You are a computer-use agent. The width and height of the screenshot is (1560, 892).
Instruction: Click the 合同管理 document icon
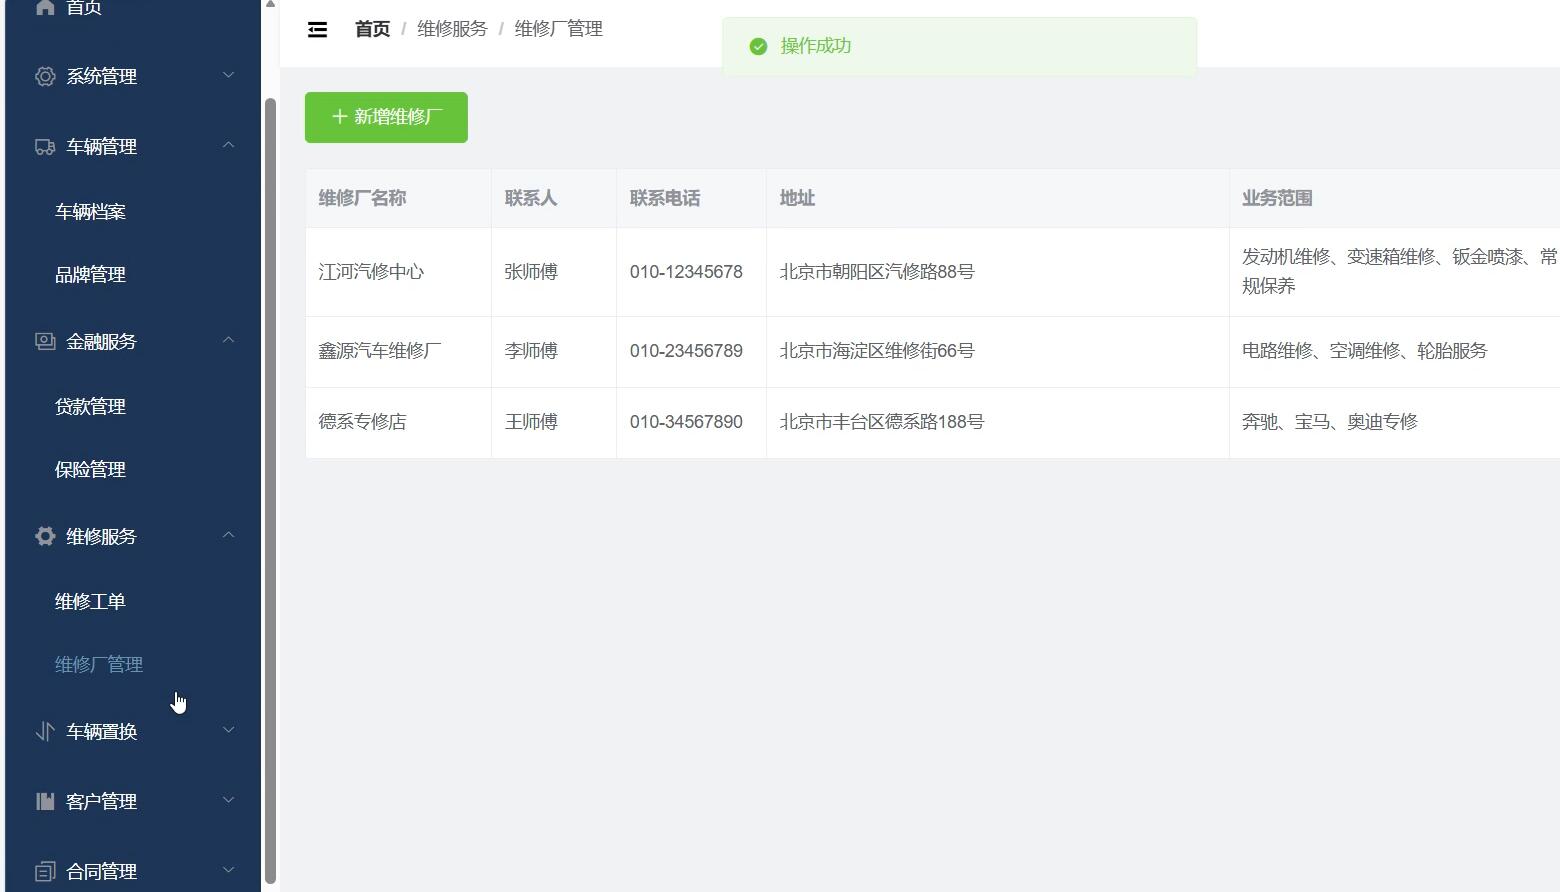45,871
